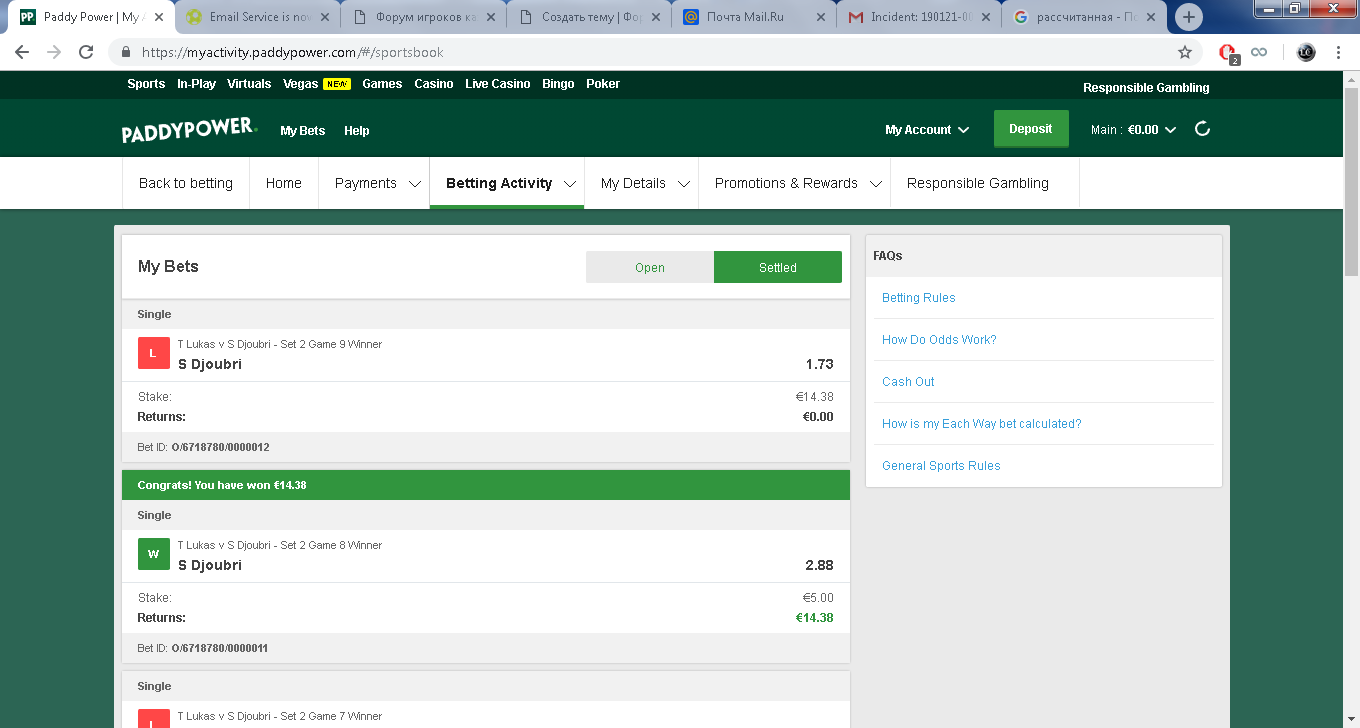Refresh balance with circular arrow icon
The height and width of the screenshot is (728, 1360).
click(1203, 129)
